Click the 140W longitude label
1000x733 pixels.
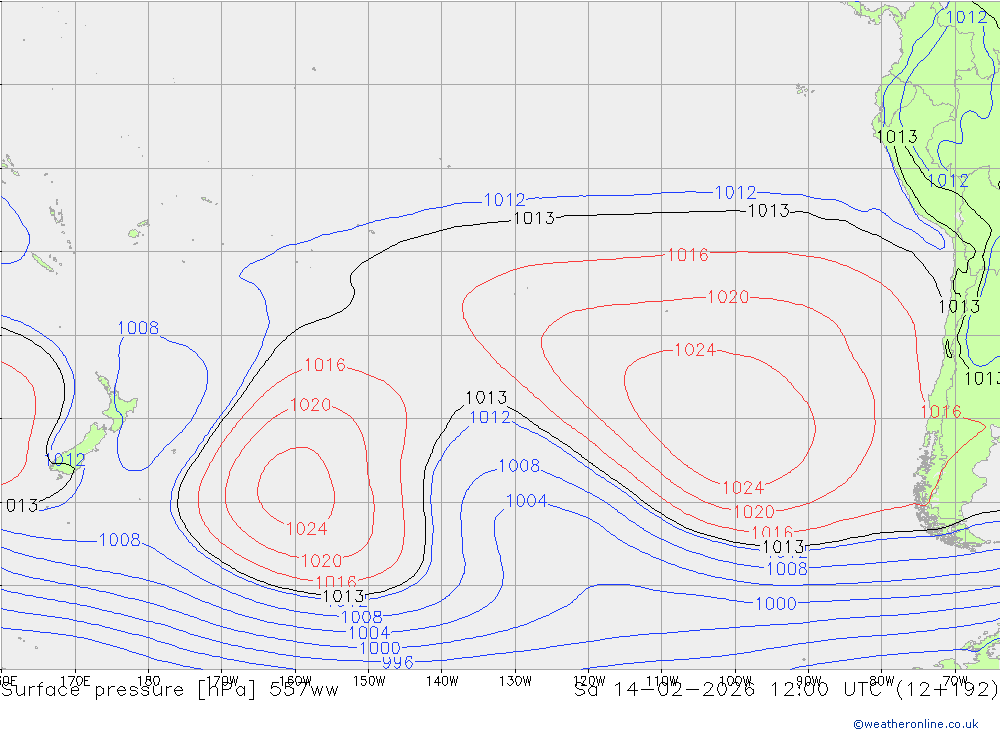click(442, 681)
